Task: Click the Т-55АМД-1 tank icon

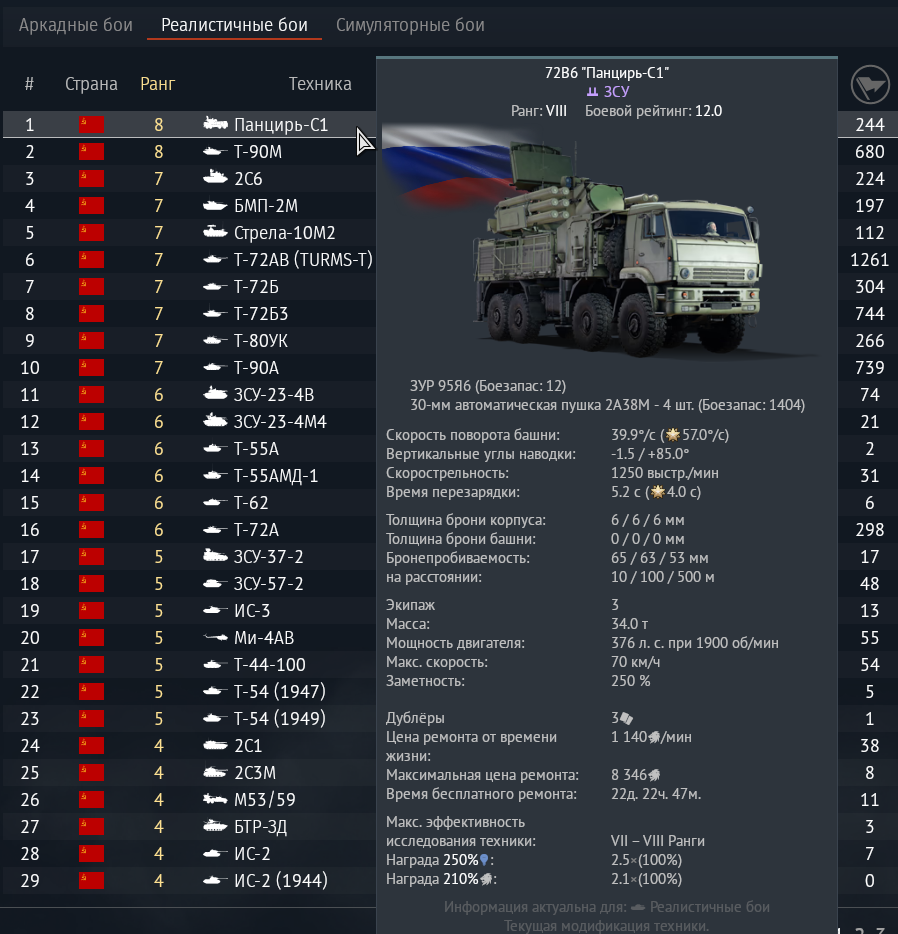Action: click(215, 475)
